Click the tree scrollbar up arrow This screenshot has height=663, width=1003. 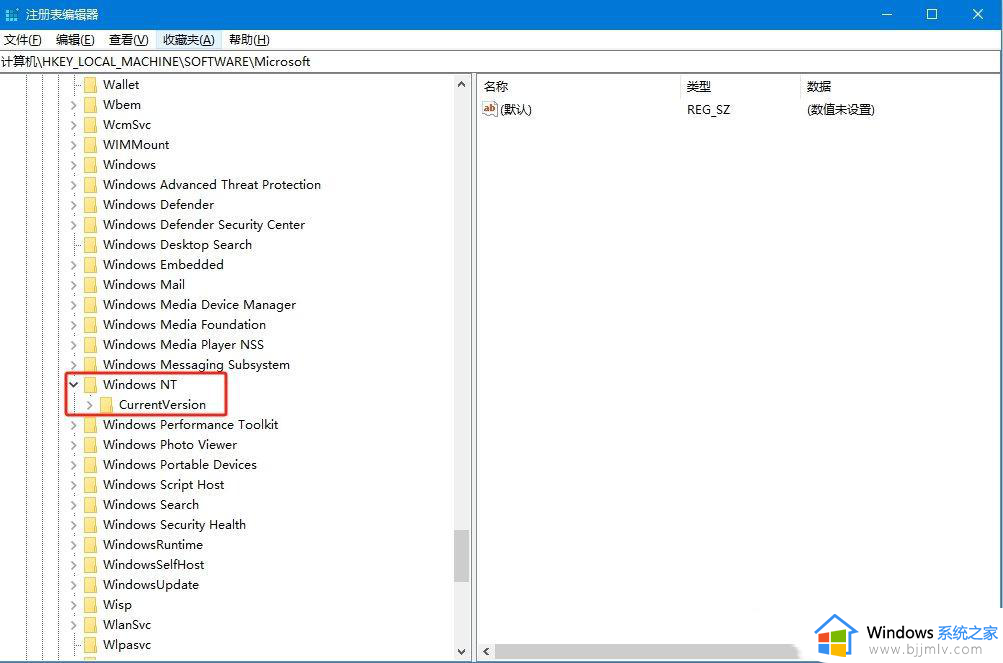461,84
